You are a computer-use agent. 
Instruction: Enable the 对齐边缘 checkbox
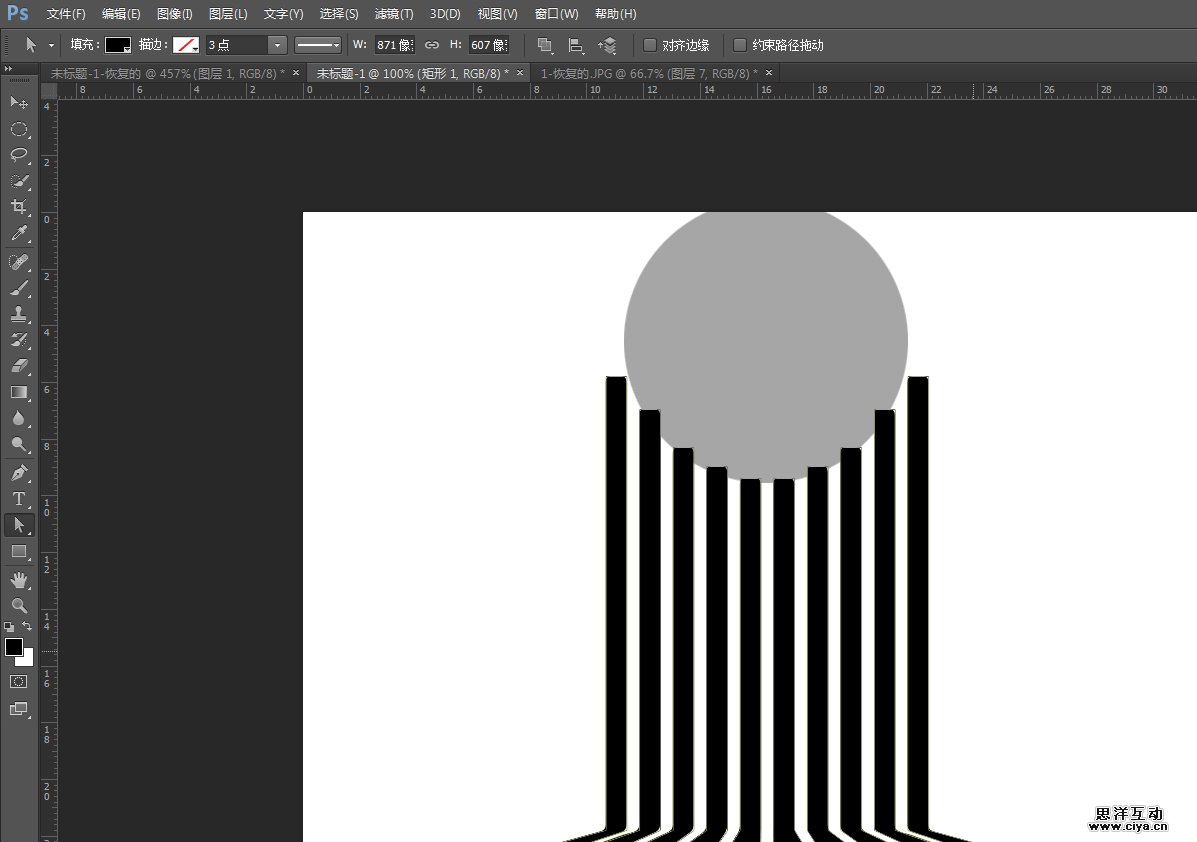(650, 45)
